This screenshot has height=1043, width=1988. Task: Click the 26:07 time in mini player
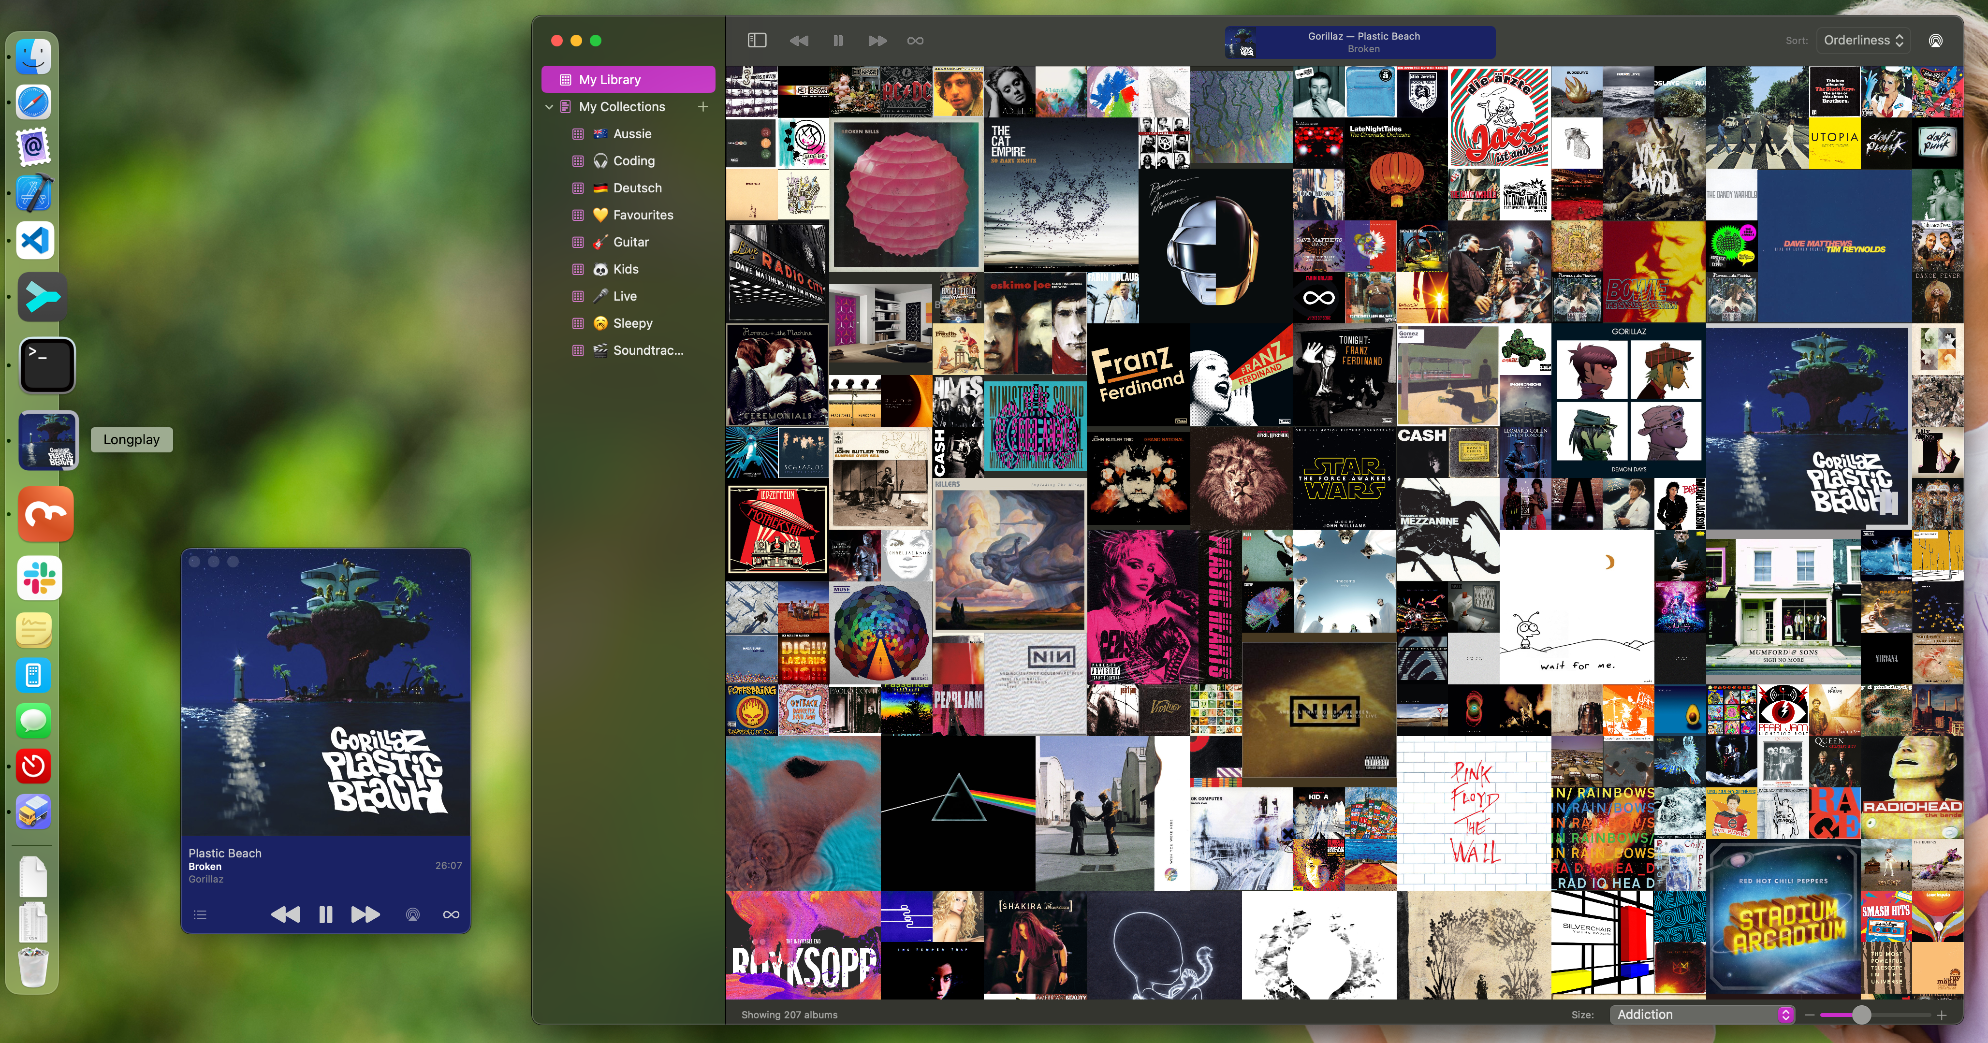(449, 866)
